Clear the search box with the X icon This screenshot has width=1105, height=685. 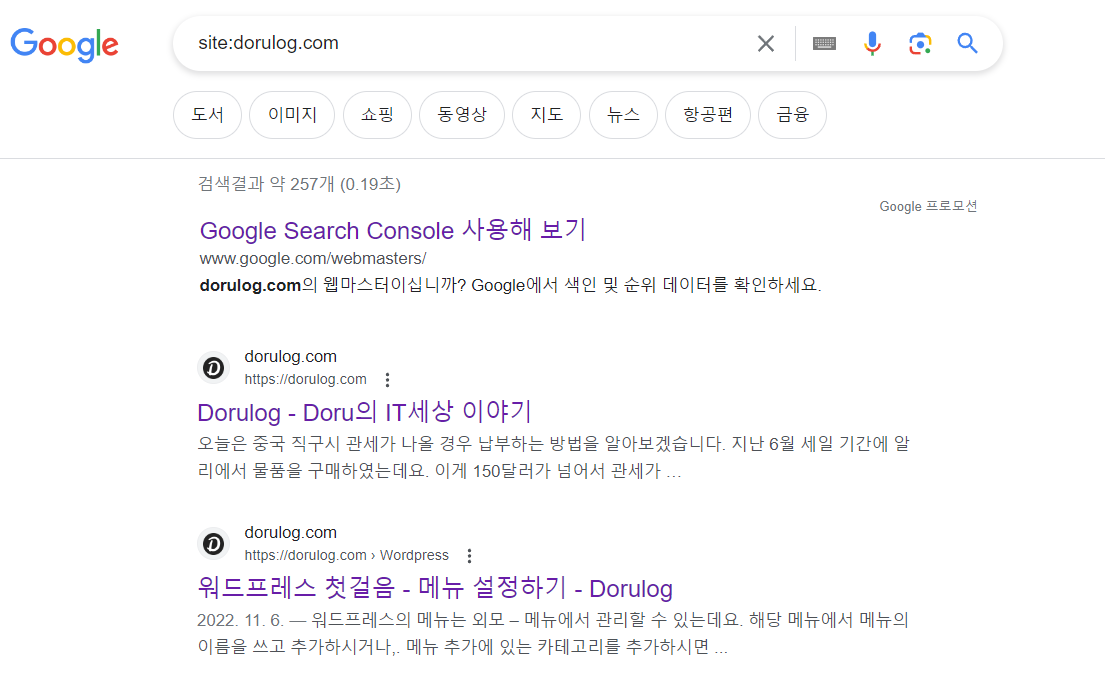(765, 44)
